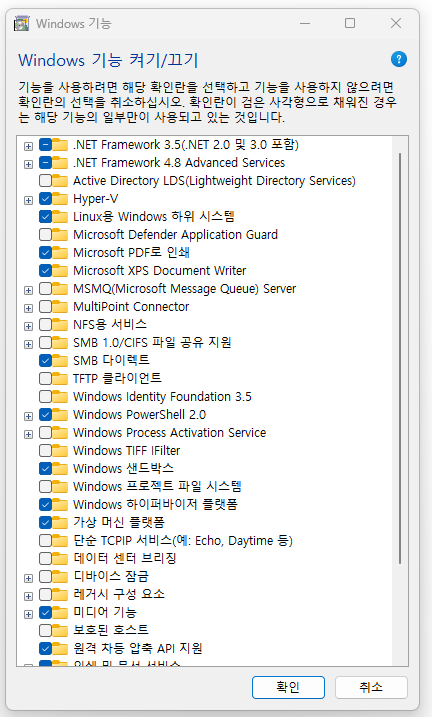Screen dimensions: 432x717
Task: Click the folder icon beside 미디어 기능
Action: (60, 612)
